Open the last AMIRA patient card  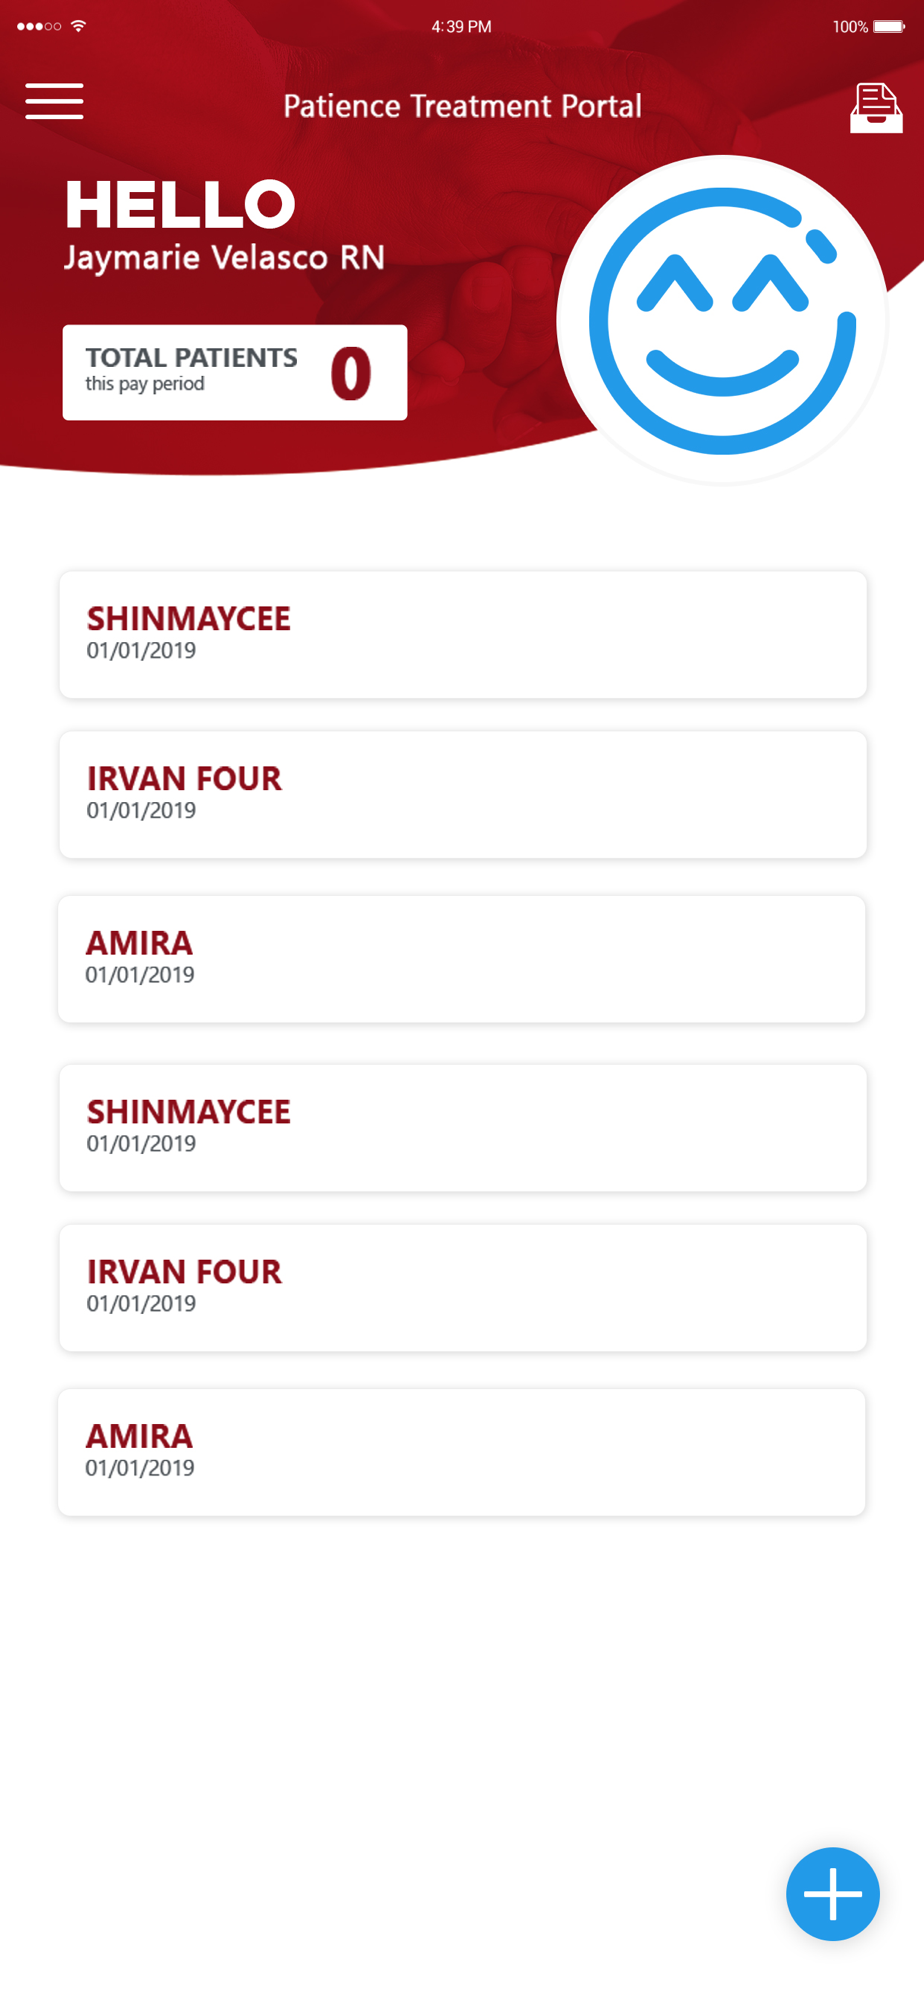462,1451
